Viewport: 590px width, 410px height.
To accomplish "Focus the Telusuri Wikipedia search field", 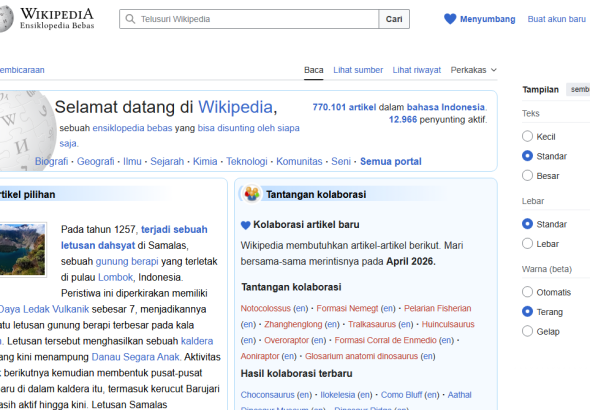I will 249,19.
